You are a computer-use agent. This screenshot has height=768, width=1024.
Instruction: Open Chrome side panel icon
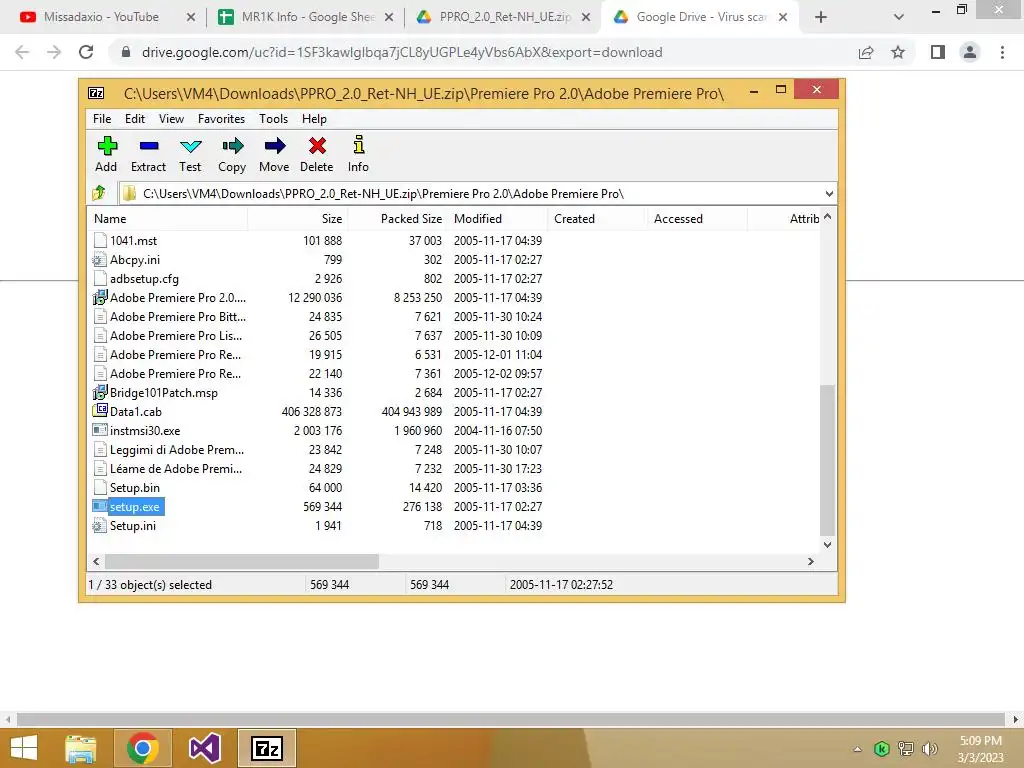938,52
